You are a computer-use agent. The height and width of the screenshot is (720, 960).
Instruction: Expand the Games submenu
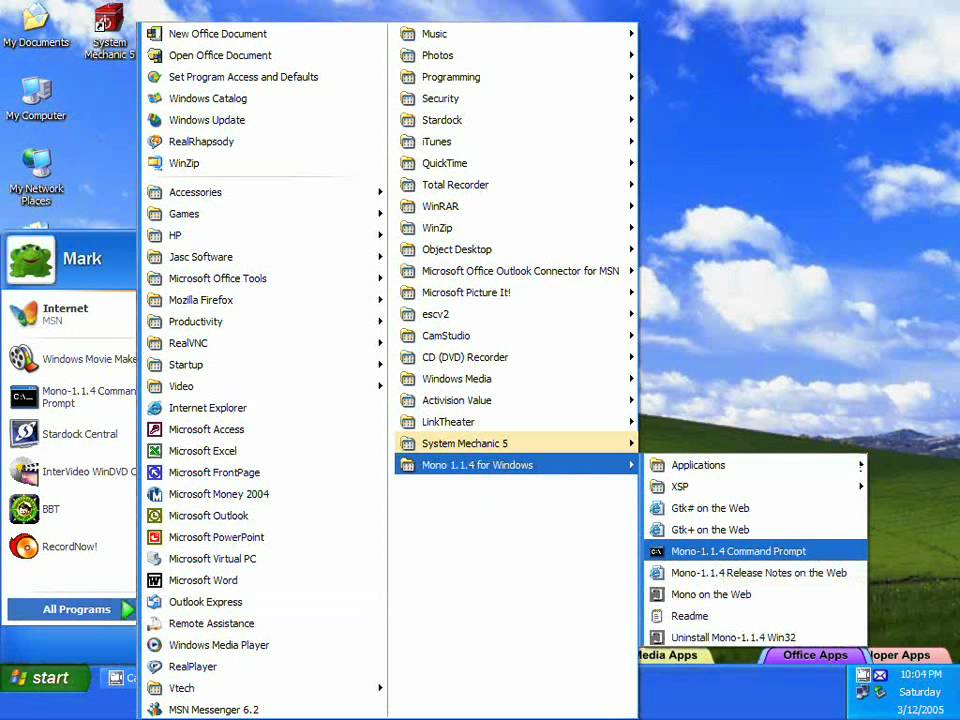pos(264,214)
